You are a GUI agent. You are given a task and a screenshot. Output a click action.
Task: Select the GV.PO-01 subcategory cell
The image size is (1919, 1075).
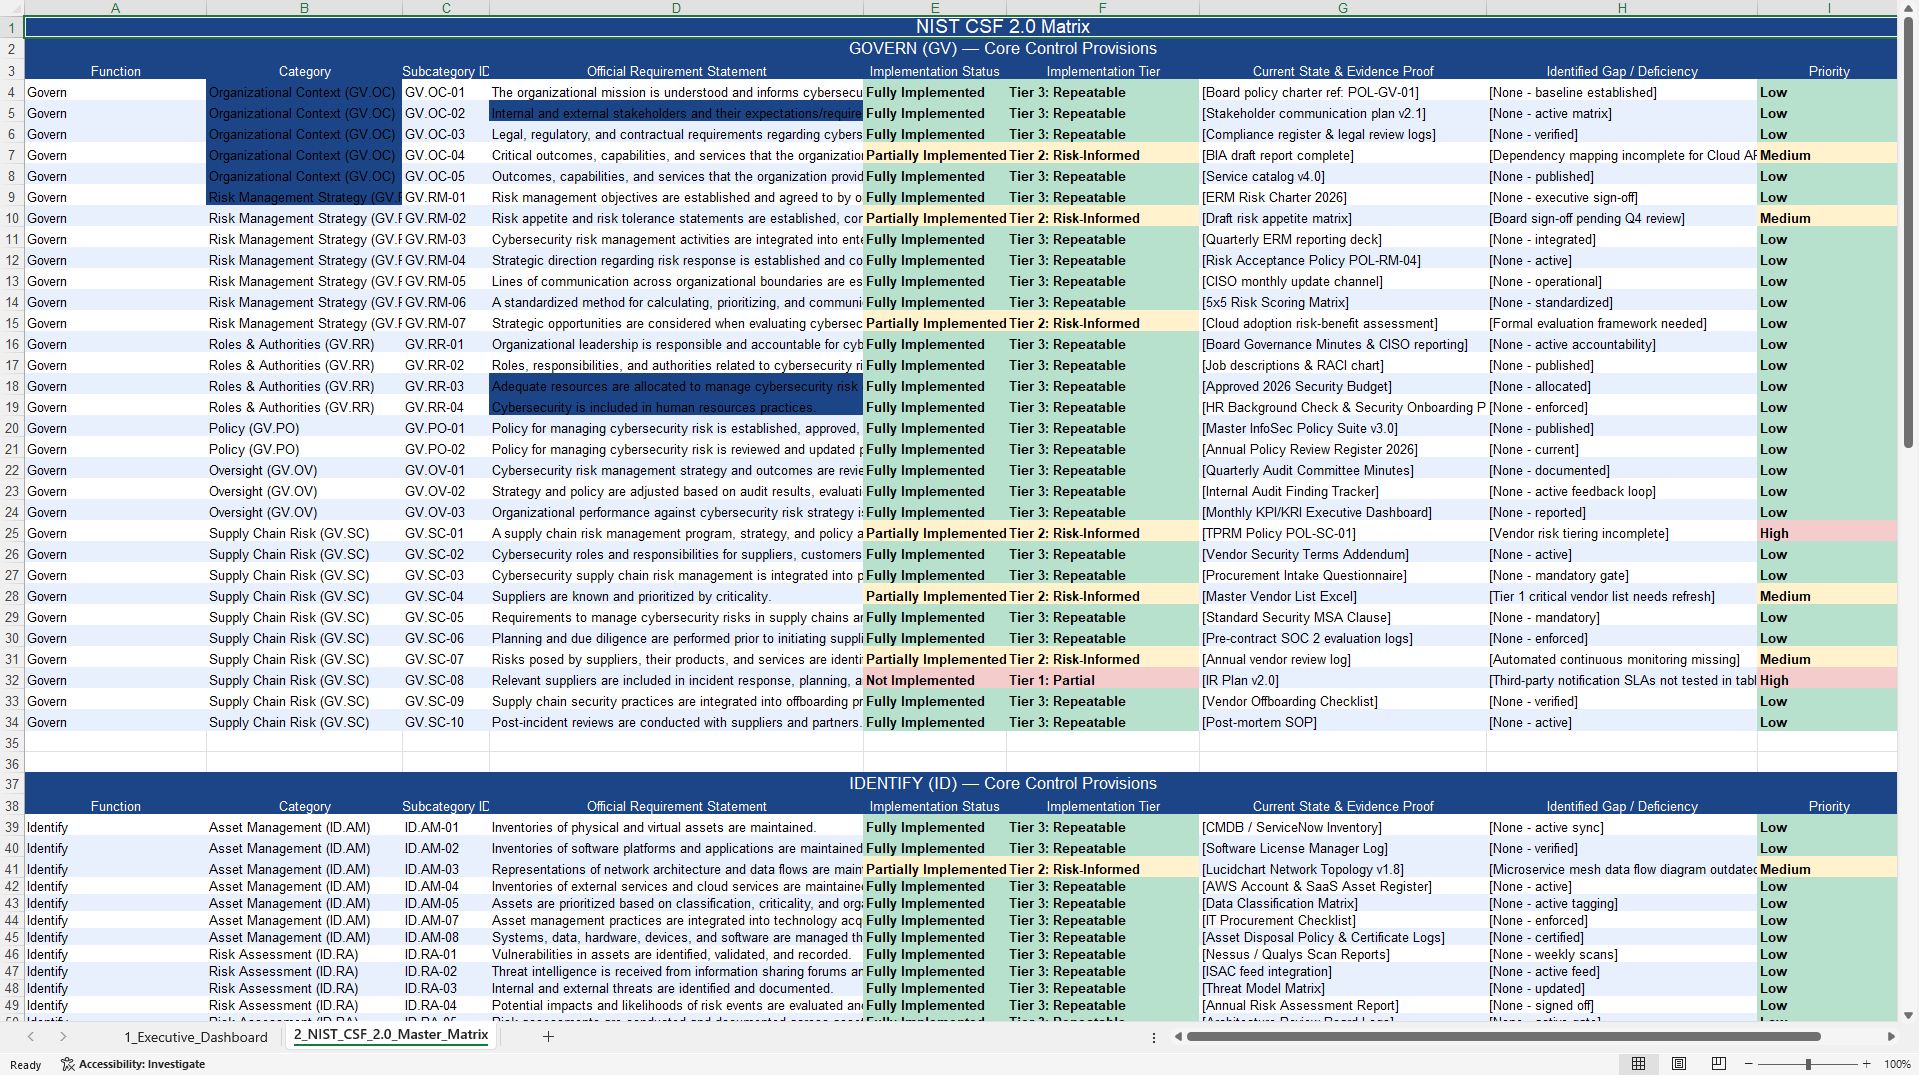(x=446, y=429)
